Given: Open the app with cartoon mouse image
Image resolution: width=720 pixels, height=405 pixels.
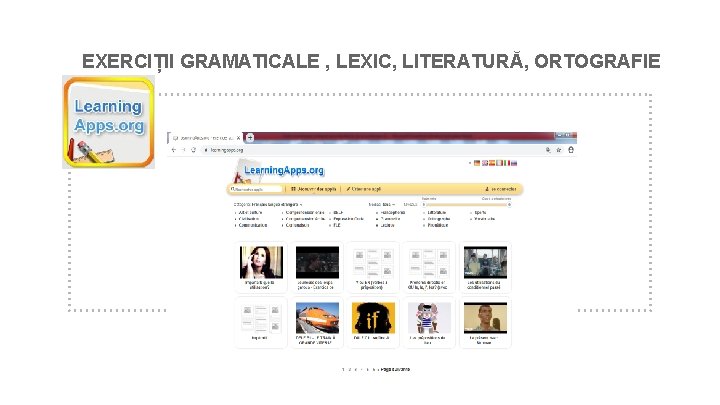Looking at the screenshot, I should click(429, 322).
